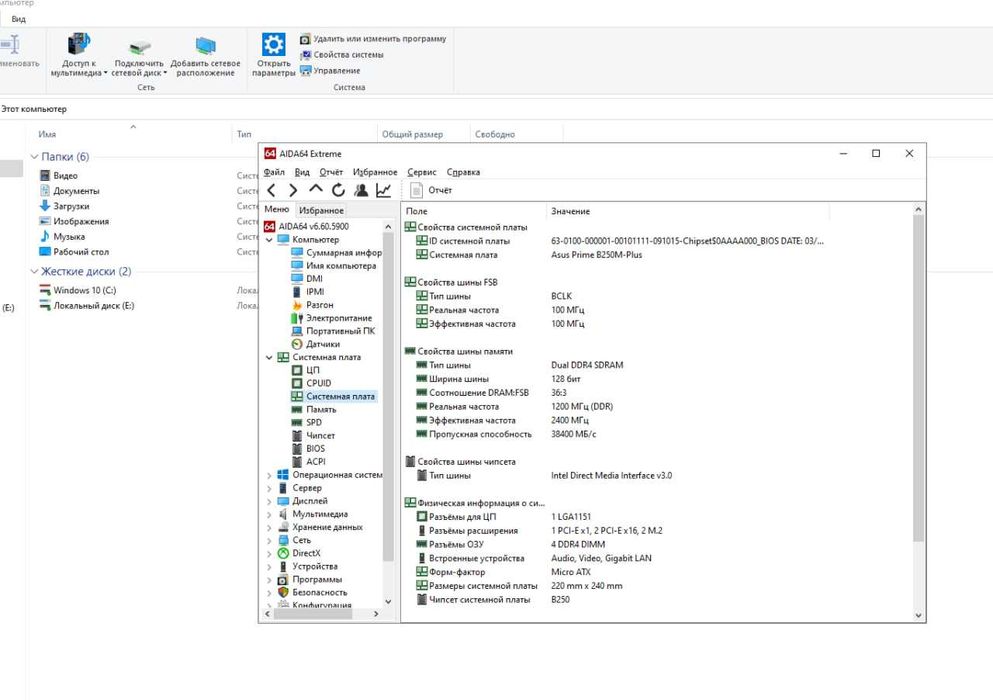Click the Asus Prime B250M-Plus value
The height and width of the screenshot is (700, 993).
tap(597, 255)
